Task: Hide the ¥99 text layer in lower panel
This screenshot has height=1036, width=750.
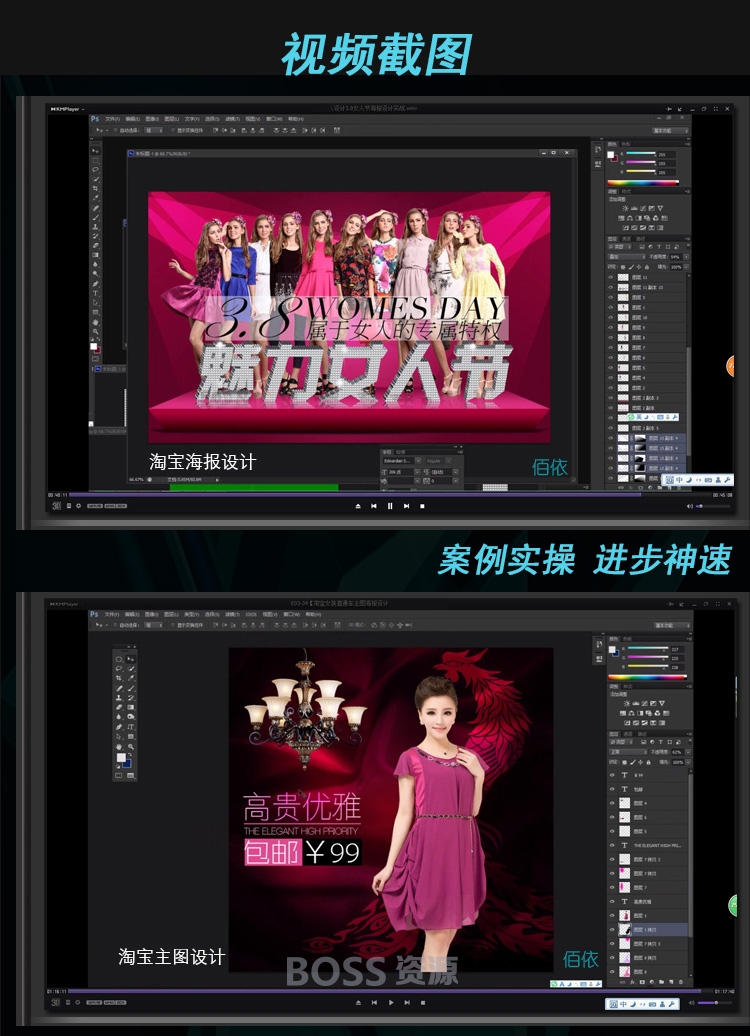Action: tap(612, 775)
